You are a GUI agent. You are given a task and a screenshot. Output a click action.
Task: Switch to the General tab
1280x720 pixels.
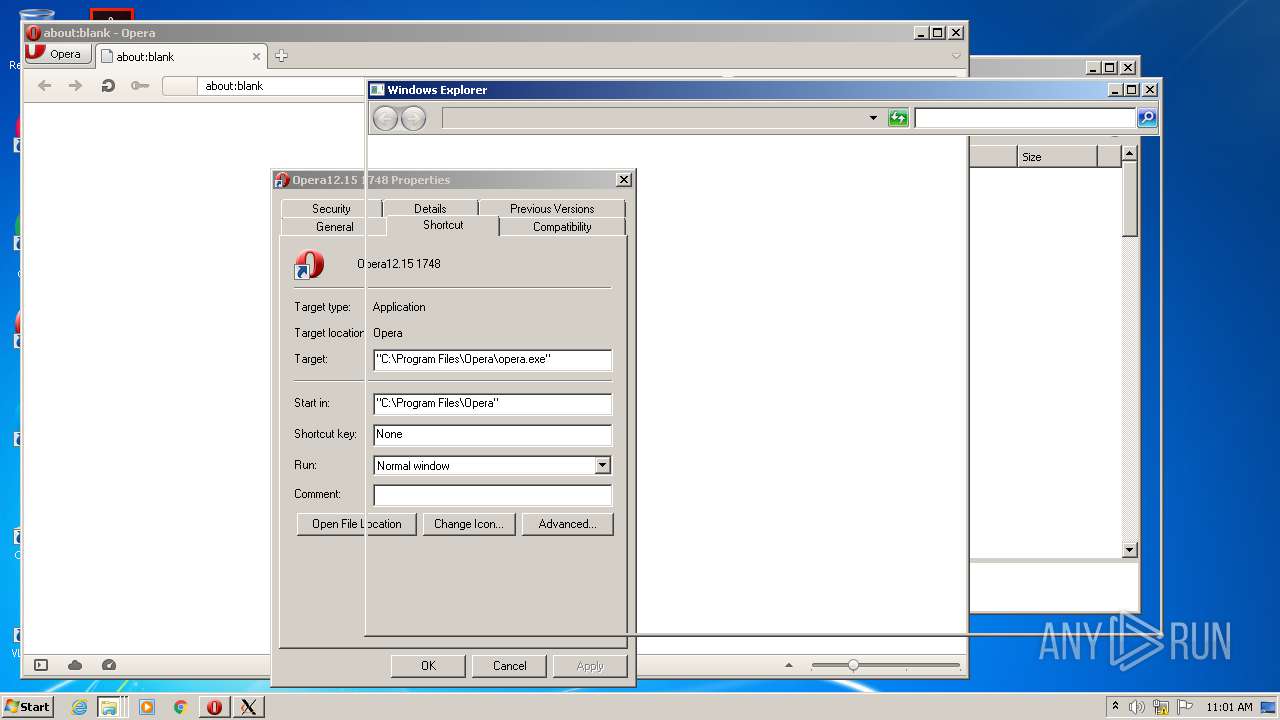(x=335, y=227)
